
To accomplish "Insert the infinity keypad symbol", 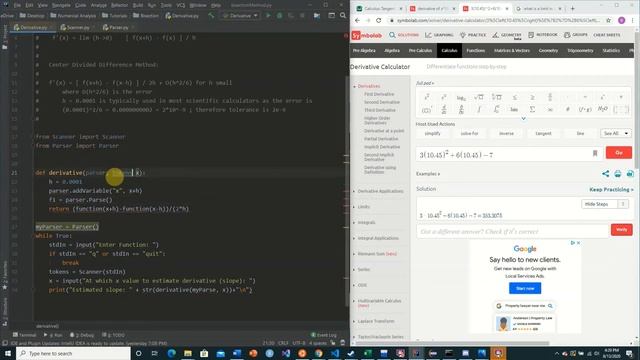I will (550, 109).
